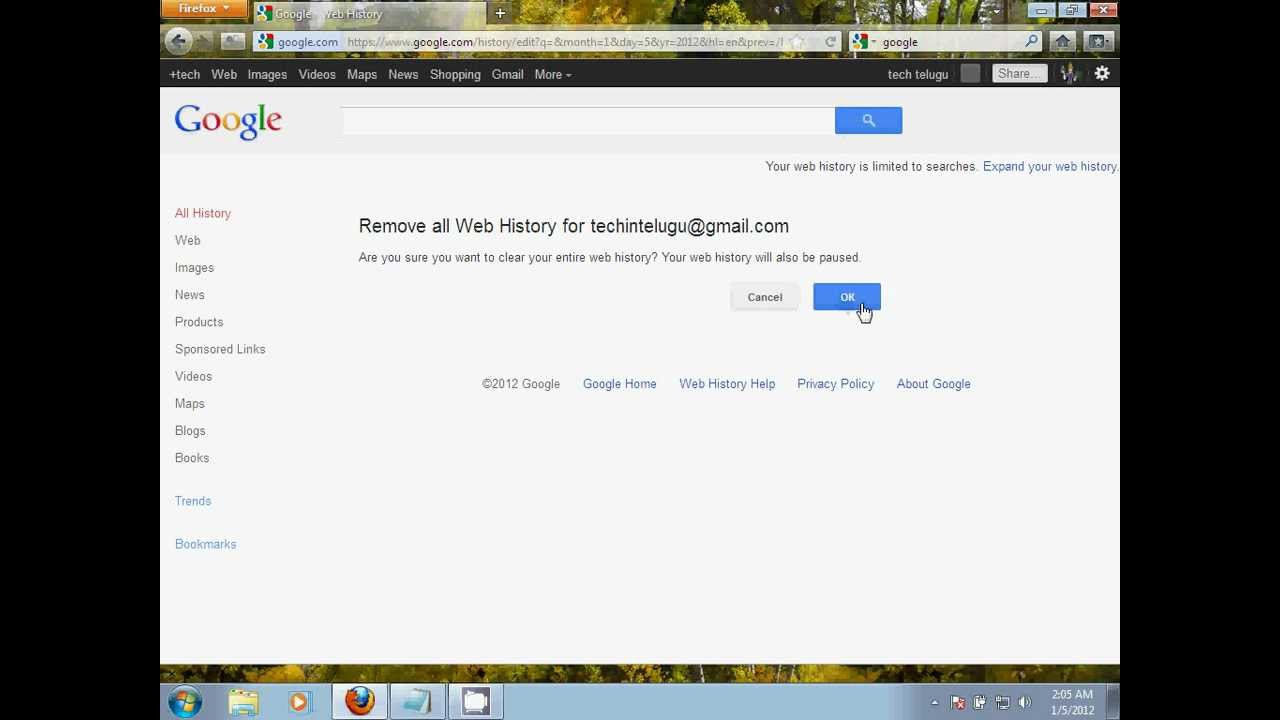Filter history by Products in sidebar

[199, 322]
